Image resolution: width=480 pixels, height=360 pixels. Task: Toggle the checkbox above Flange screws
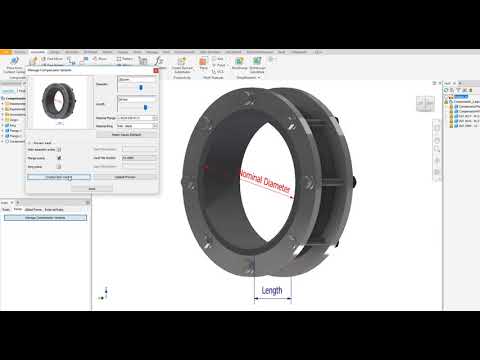click(59, 150)
